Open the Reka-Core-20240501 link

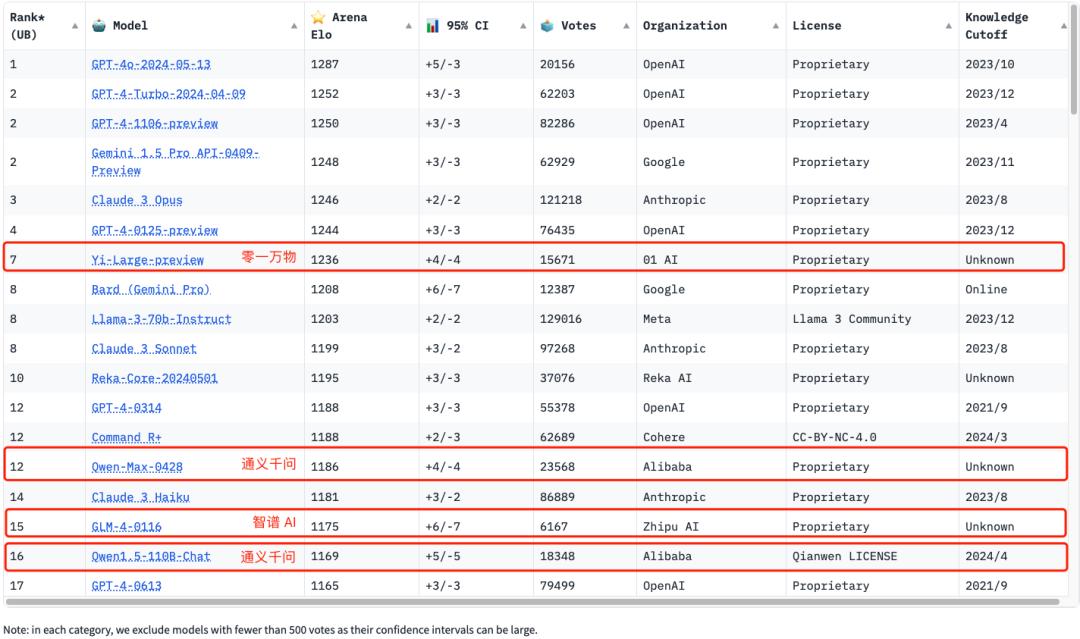(x=154, y=378)
